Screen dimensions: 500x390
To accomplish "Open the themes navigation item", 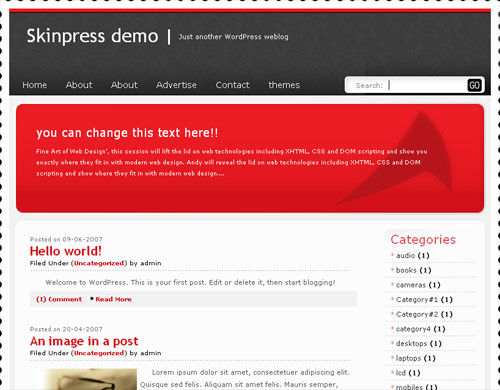I will (x=284, y=85).
